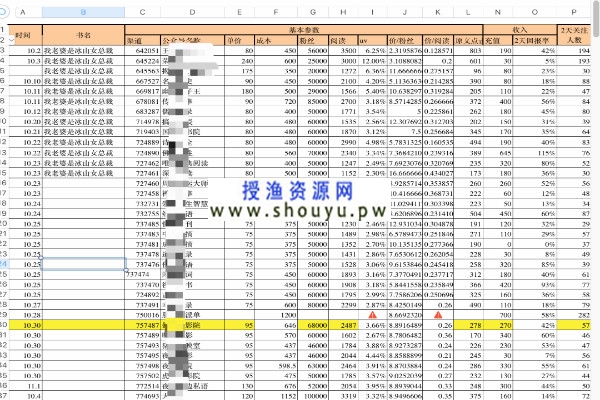Click highlighted fans cell 68000
The image size is (600, 400).
313,325
